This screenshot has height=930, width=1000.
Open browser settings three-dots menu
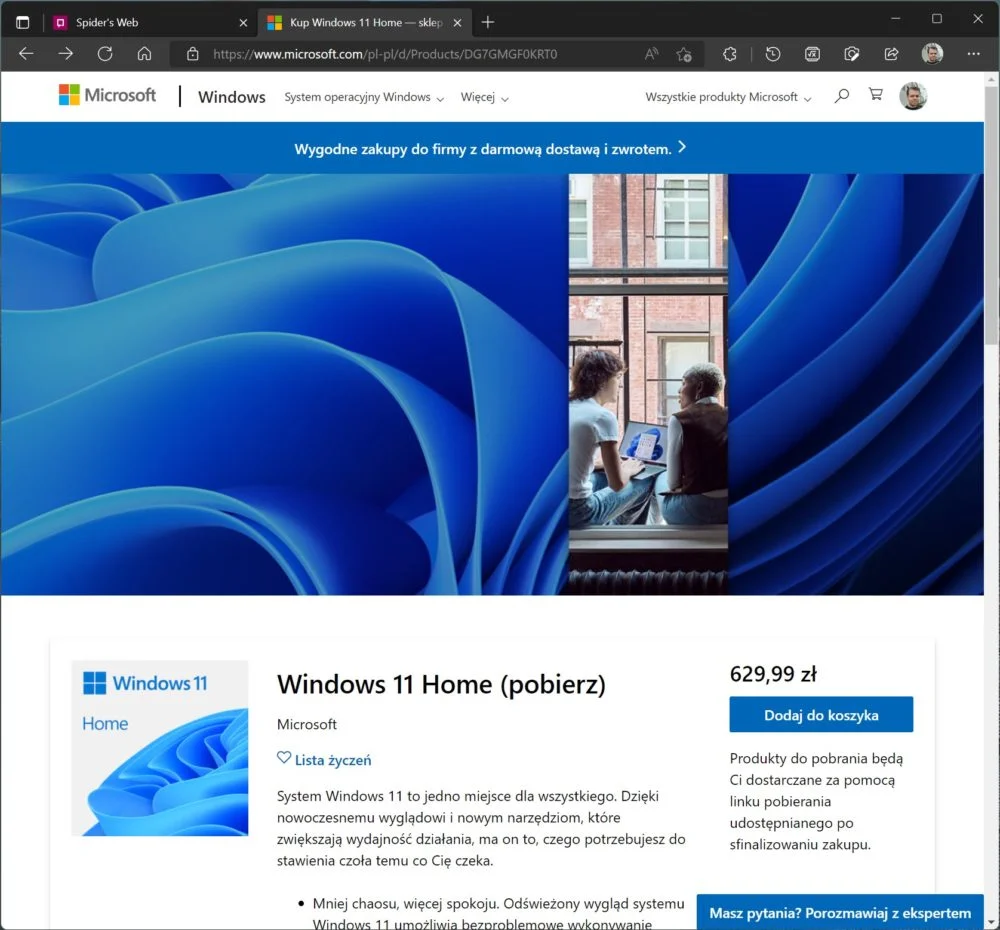tap(973, 54)
